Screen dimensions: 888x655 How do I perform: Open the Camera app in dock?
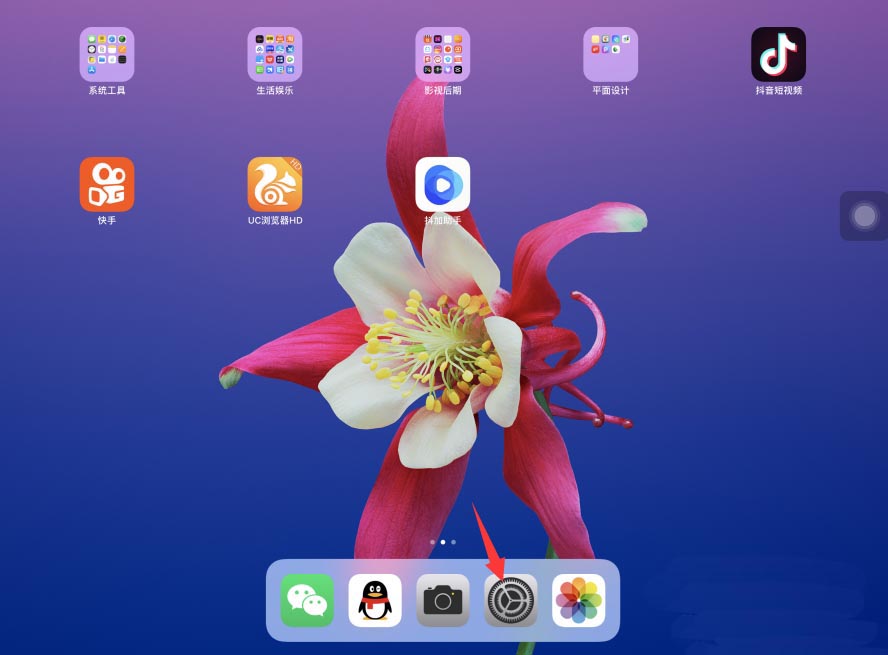(x=443, y=600)
